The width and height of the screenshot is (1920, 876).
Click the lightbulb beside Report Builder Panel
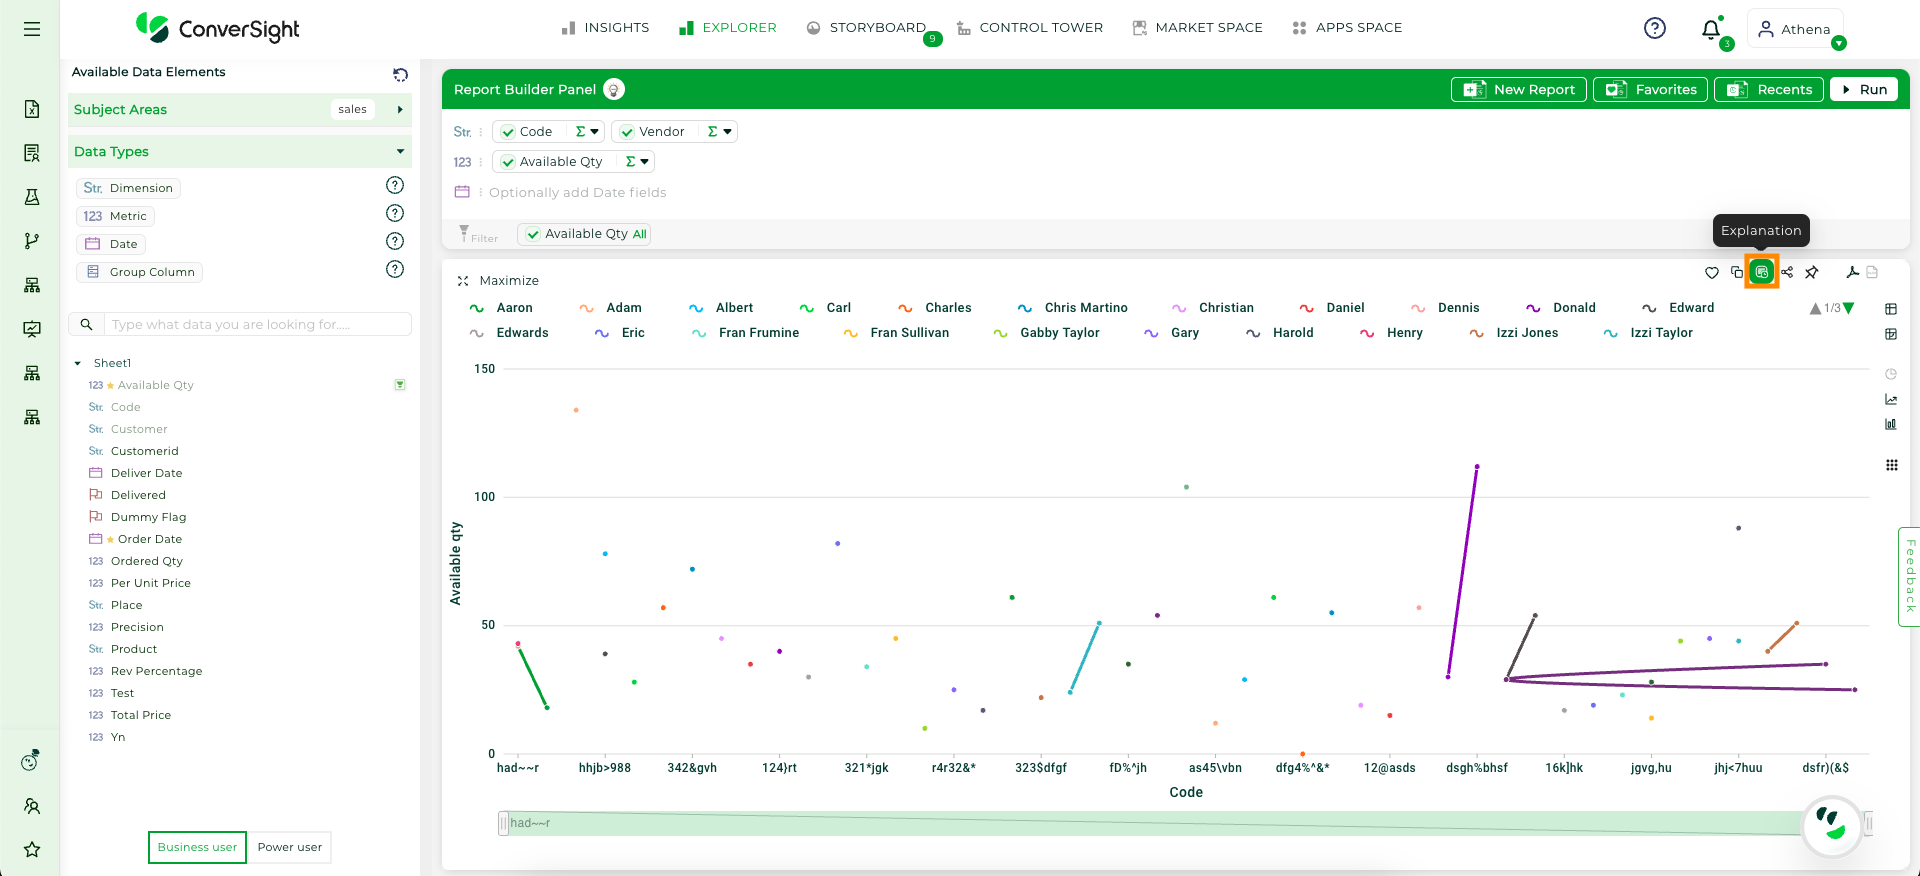pos(614,89)
